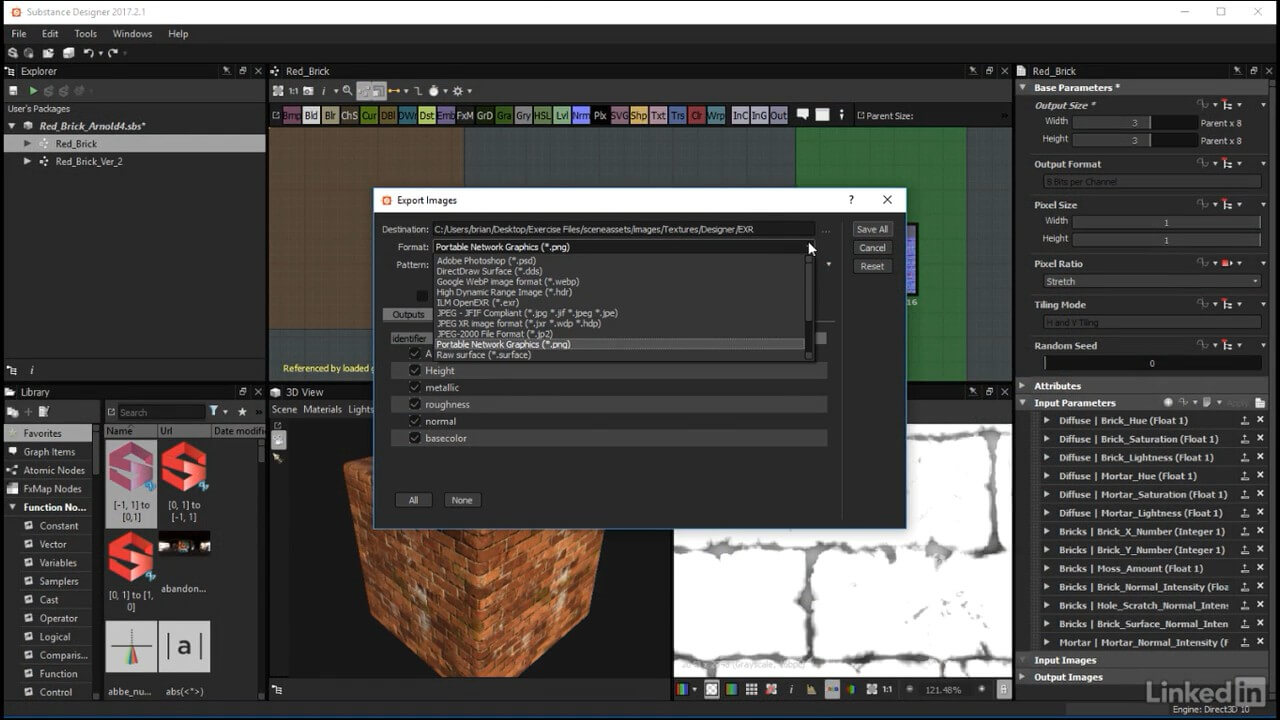Open the Windows menu
The width and height of the screenshot is (1280, 720).
[132, 34]
